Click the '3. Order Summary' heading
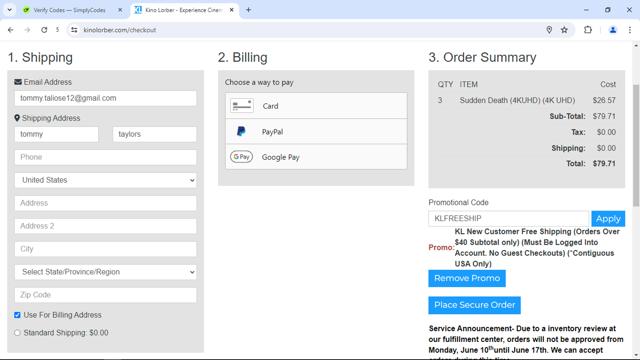640x360 pixels. coord(482,58)
